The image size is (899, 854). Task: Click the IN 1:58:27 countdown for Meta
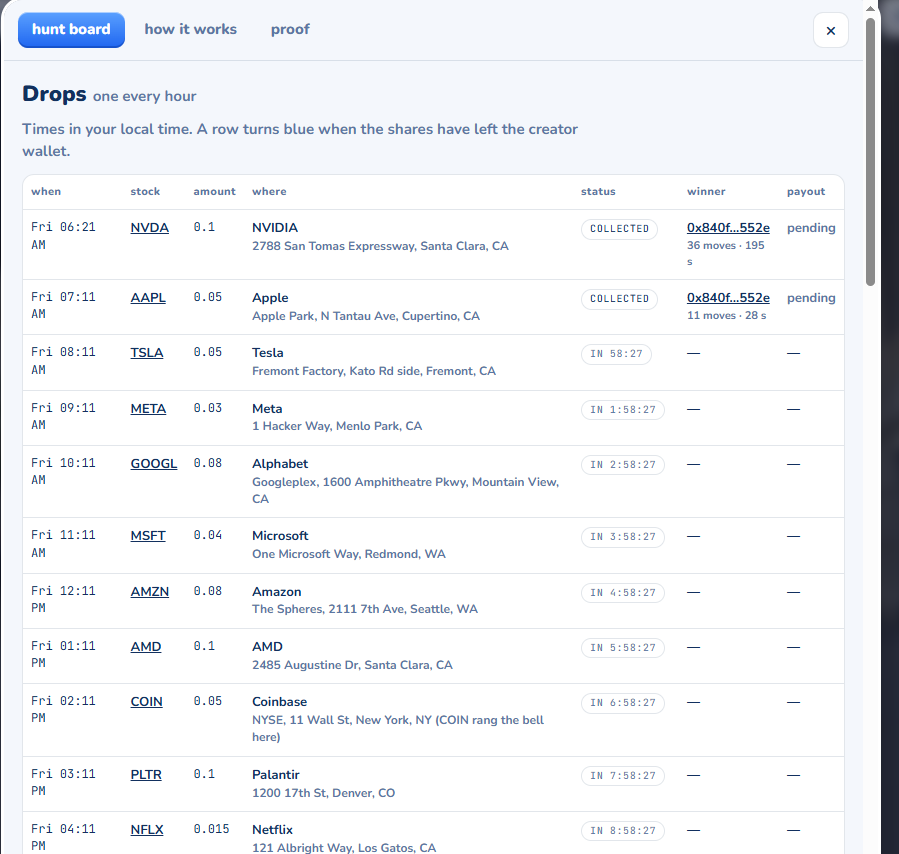click(x=623, y=410)
